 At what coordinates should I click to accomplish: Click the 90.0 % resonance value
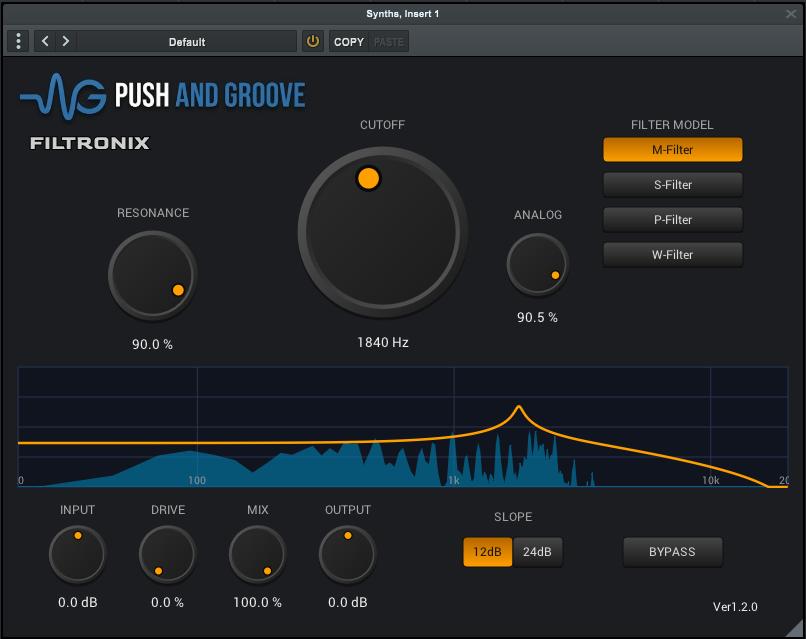pos(152,344)
